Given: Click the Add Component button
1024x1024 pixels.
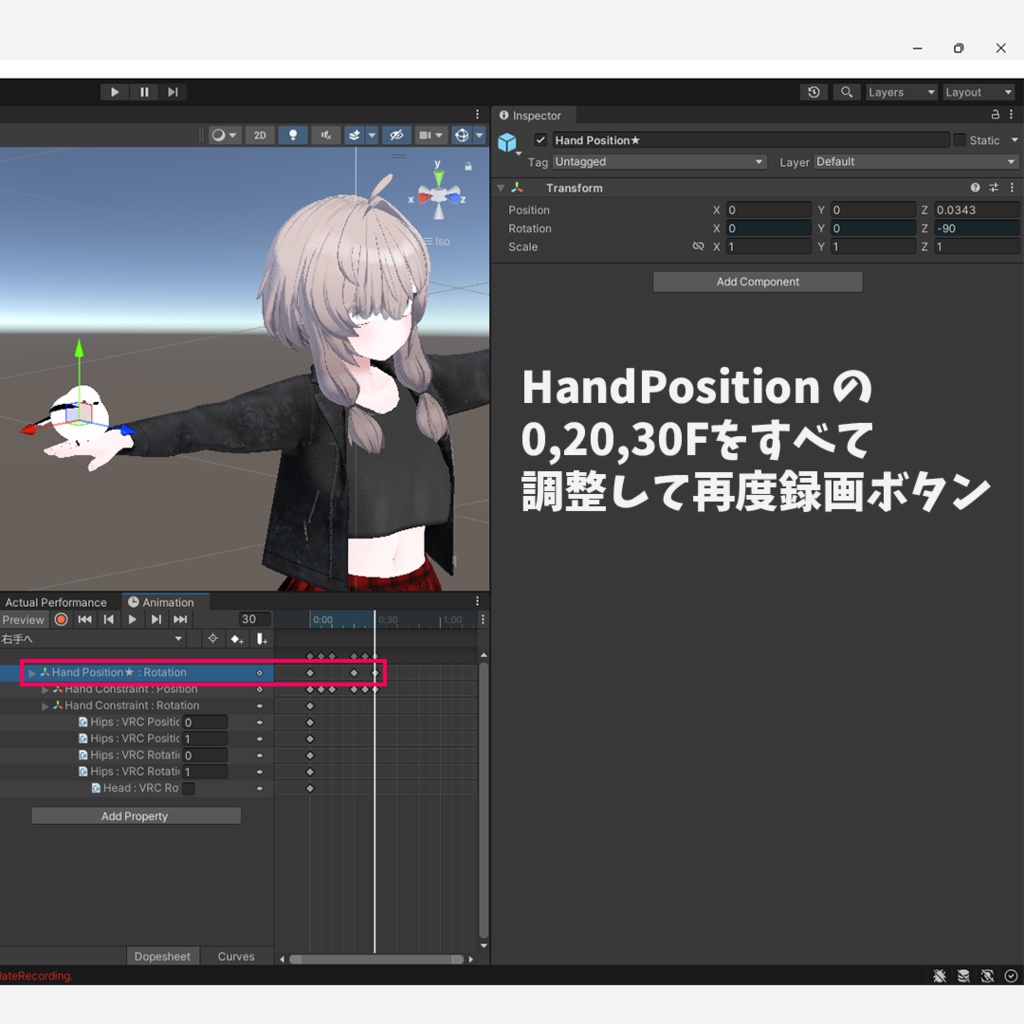Looking at the screenshot, I should coord(757,281).
